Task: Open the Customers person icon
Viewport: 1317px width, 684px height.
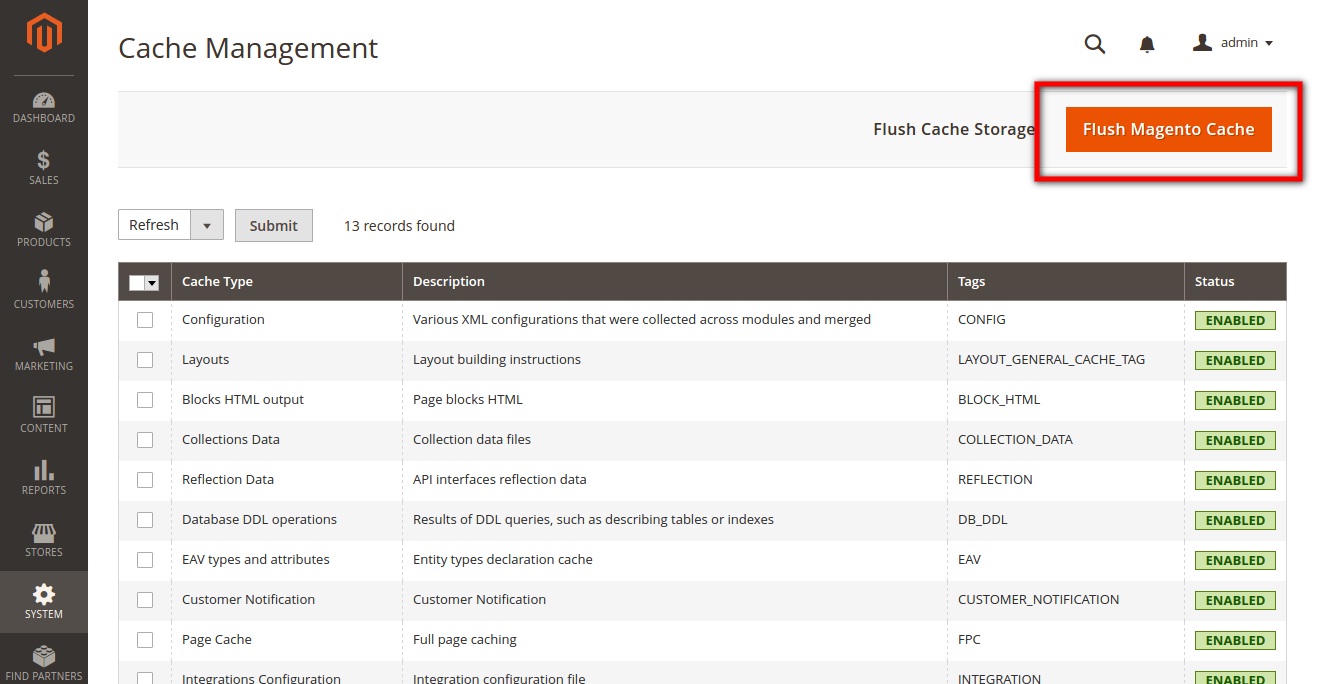Action: [x=44, y=284]
